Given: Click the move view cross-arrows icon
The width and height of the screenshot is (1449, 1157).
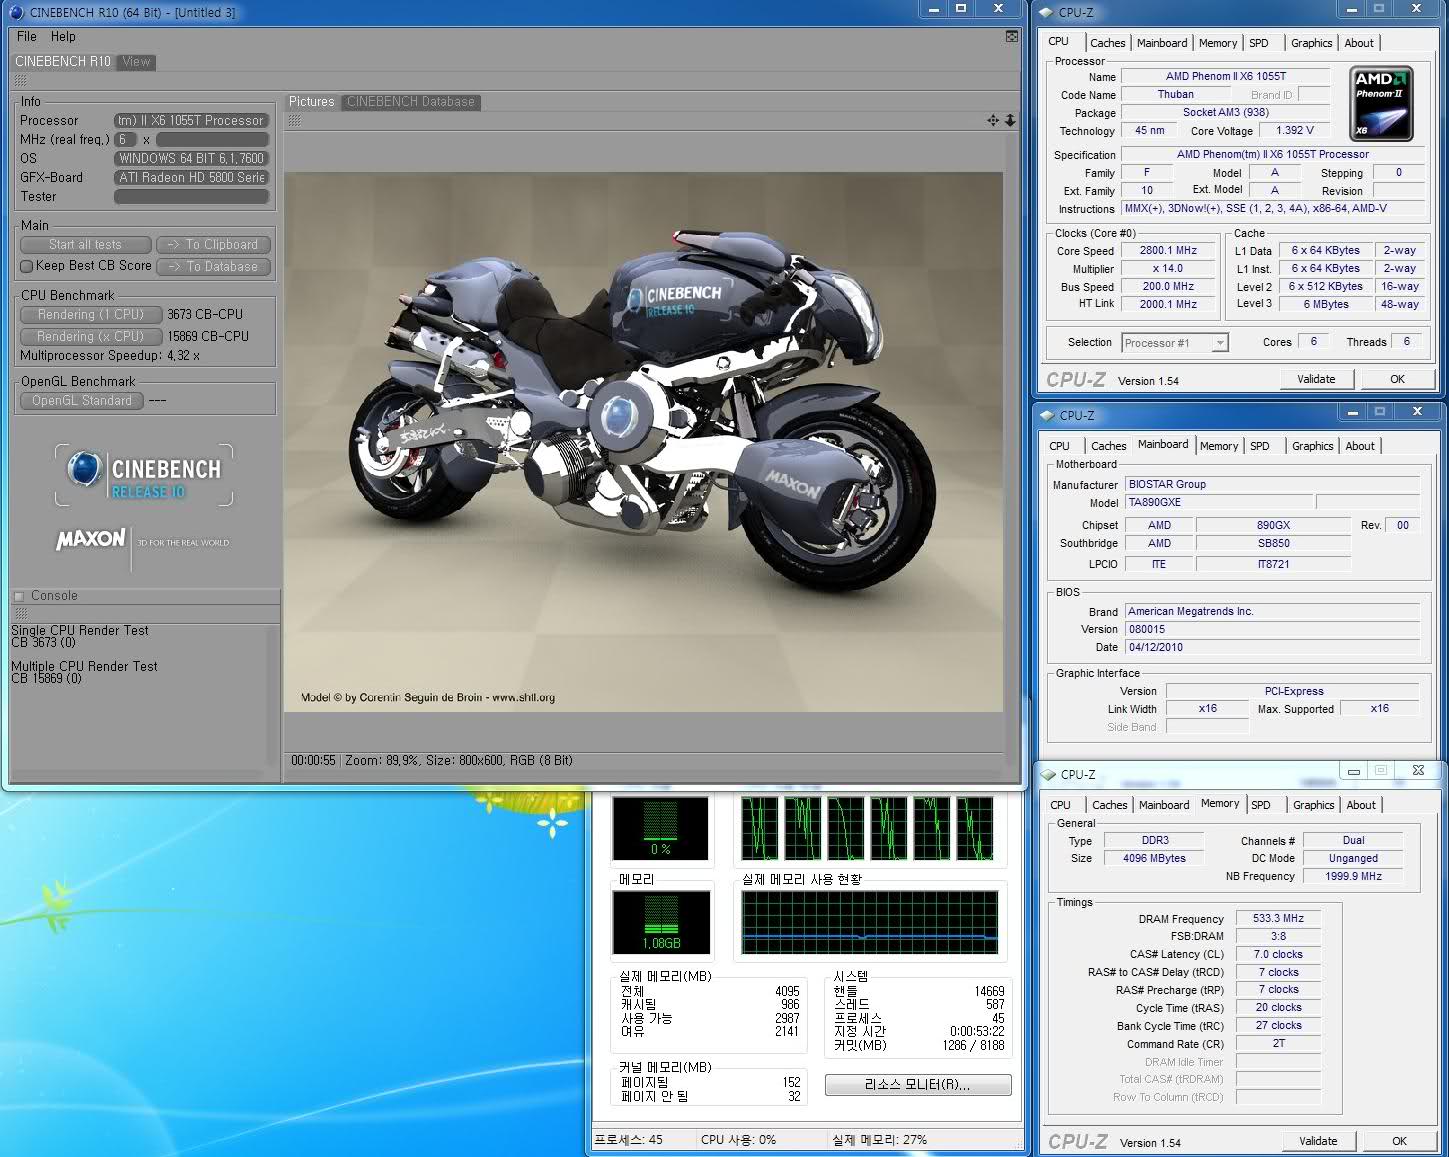Looking at the screenshot, I should 993,120.
